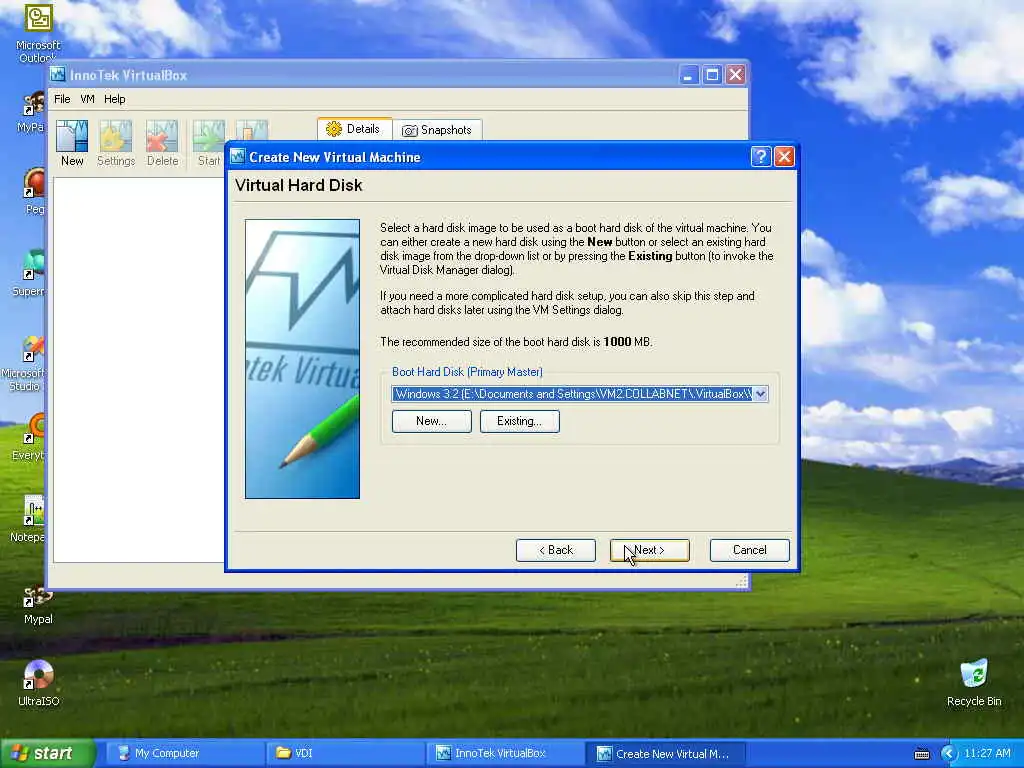Viewport: 1024px width, 768px height.
Task: Click the Settings toolbar icon in VirtualBox
Action: click(x=116, y=143)
